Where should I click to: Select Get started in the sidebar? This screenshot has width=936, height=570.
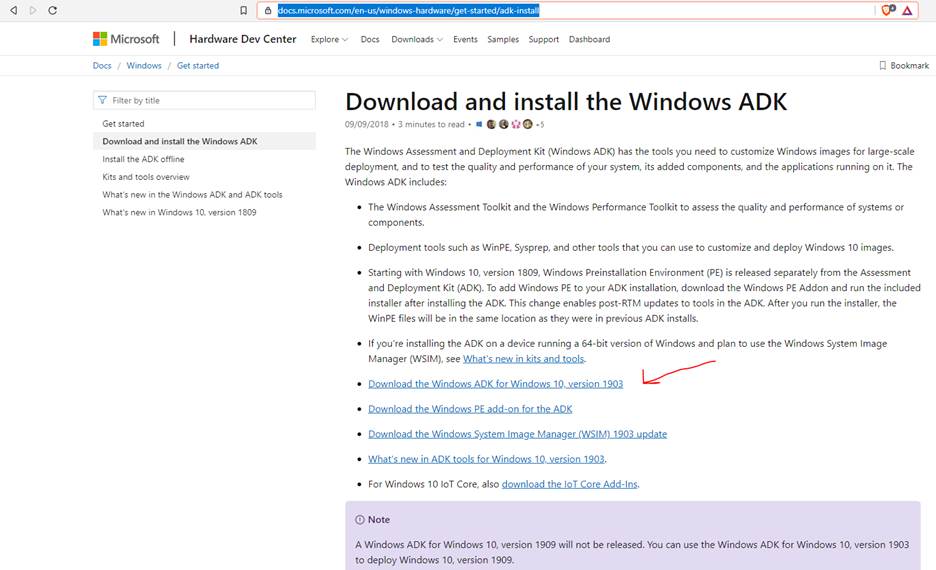[124, 124]
